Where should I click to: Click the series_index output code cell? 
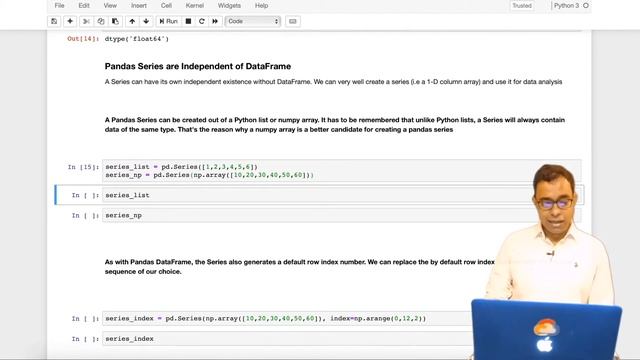tap(287, 339)
